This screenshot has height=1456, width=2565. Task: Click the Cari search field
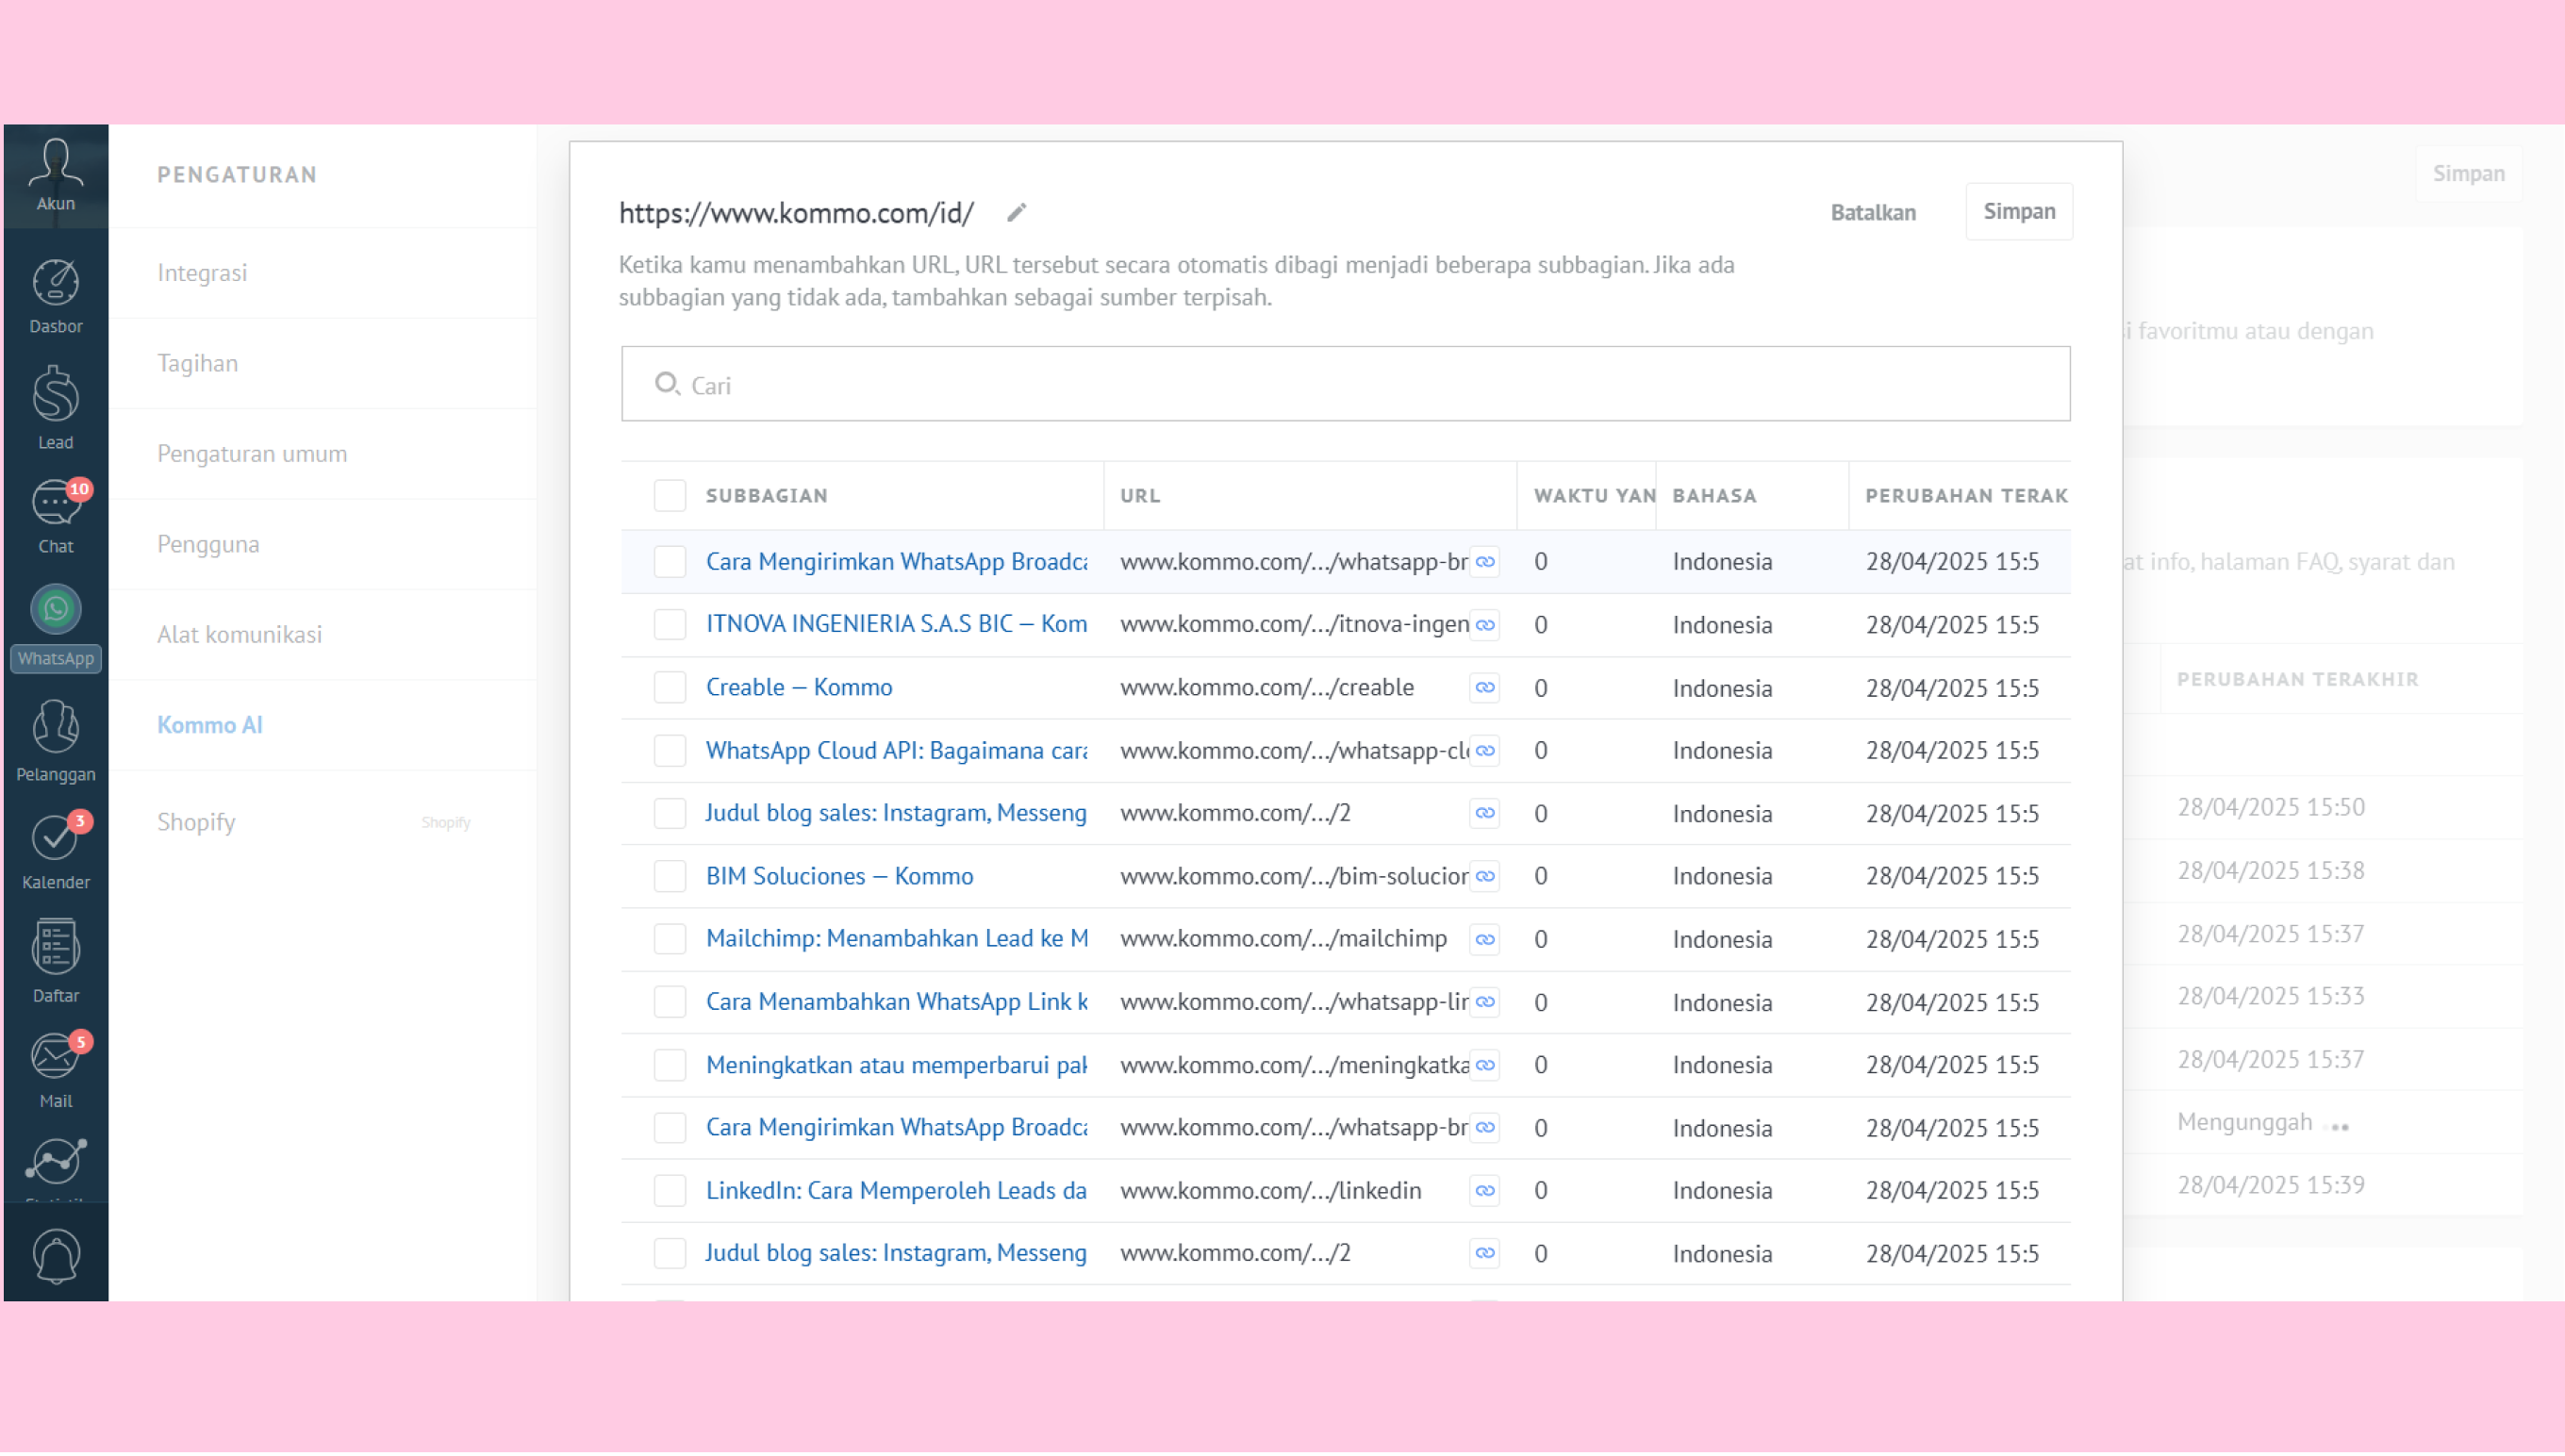coord(1345,384)
